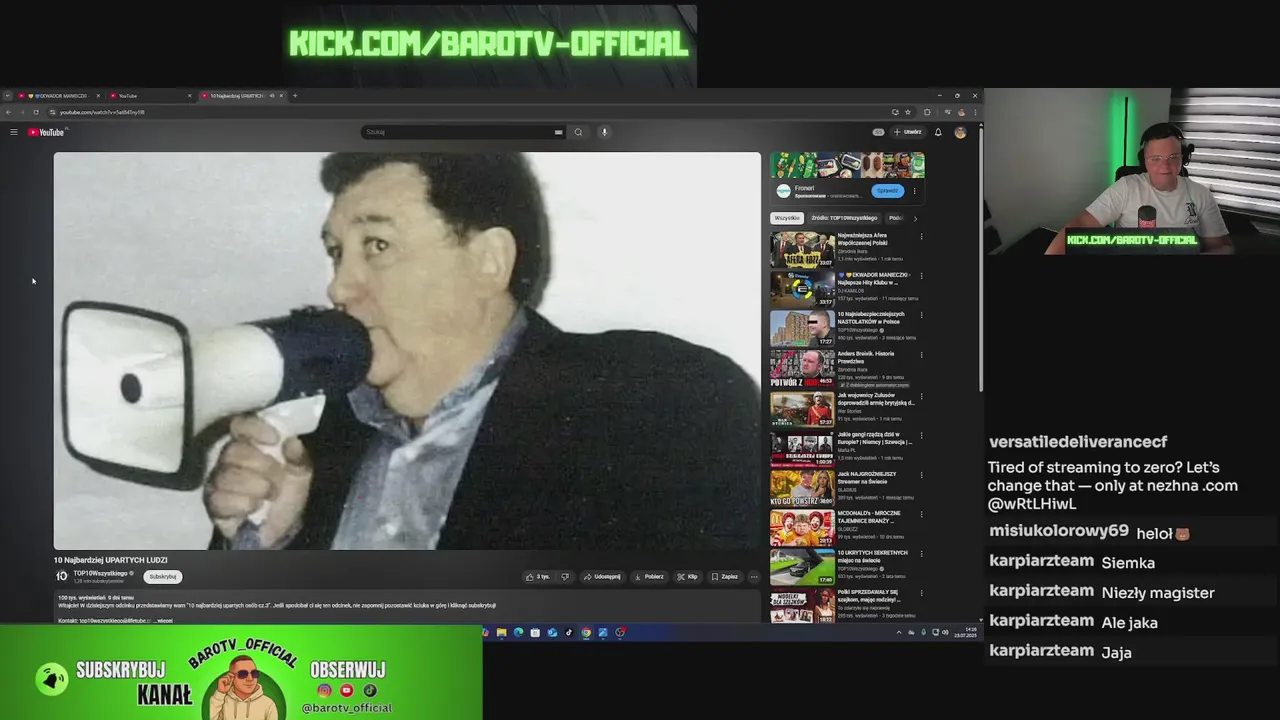
Task: Click the video player showing megaphone man
Action: [x=407, y=350]
